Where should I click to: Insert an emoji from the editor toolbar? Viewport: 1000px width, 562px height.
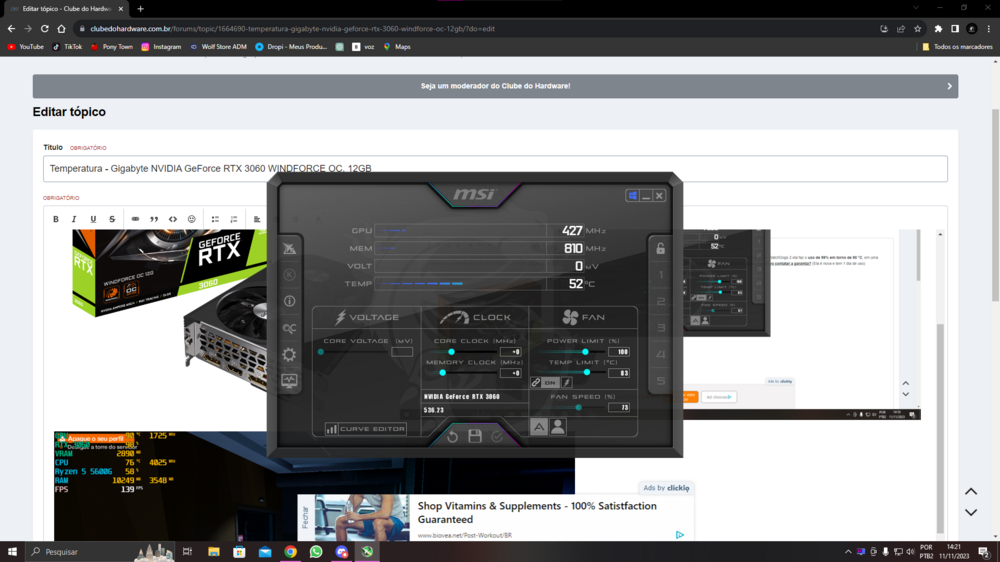tap(192, 219)
